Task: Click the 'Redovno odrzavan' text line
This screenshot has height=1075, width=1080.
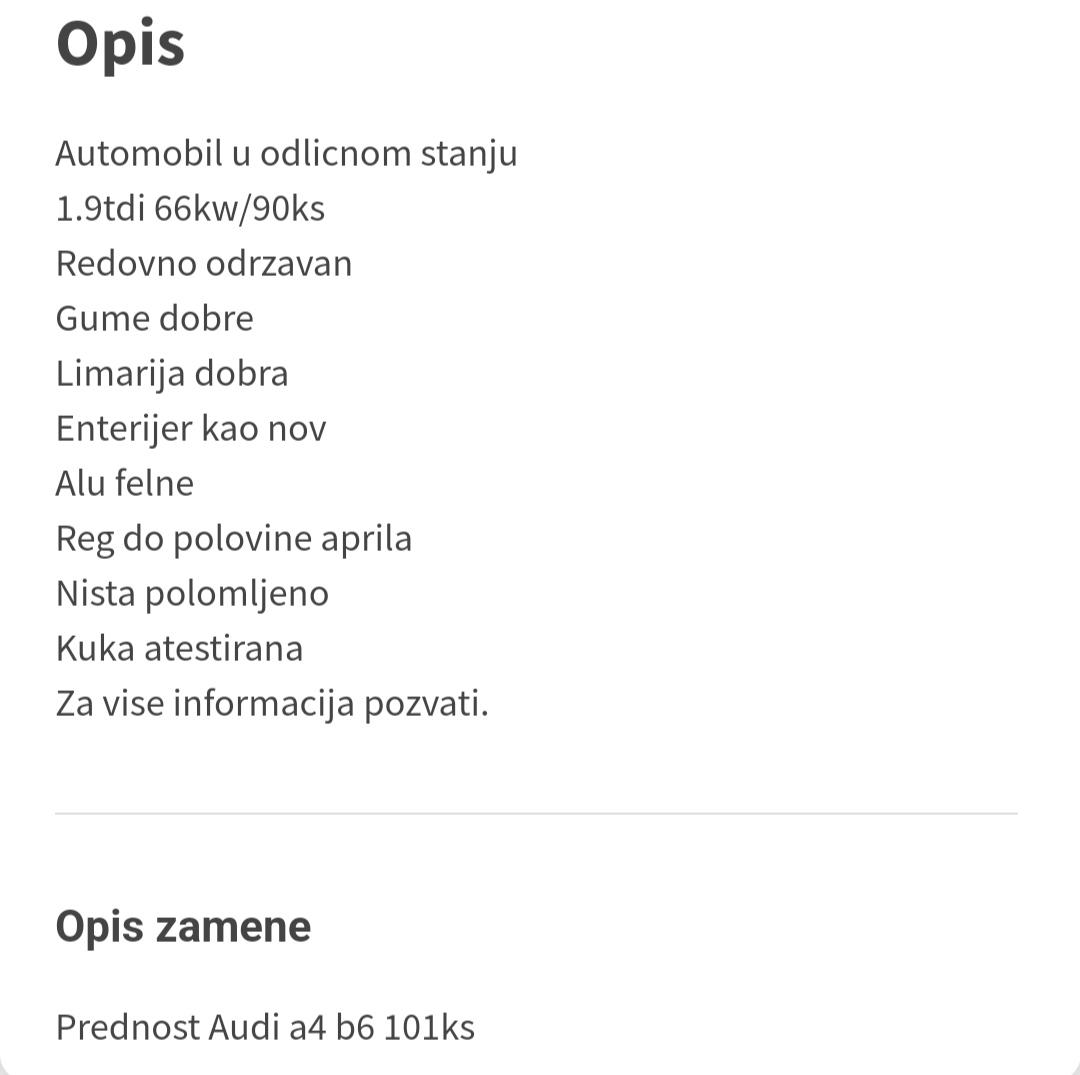Action: pyautogui.click(x=204, y=264)
